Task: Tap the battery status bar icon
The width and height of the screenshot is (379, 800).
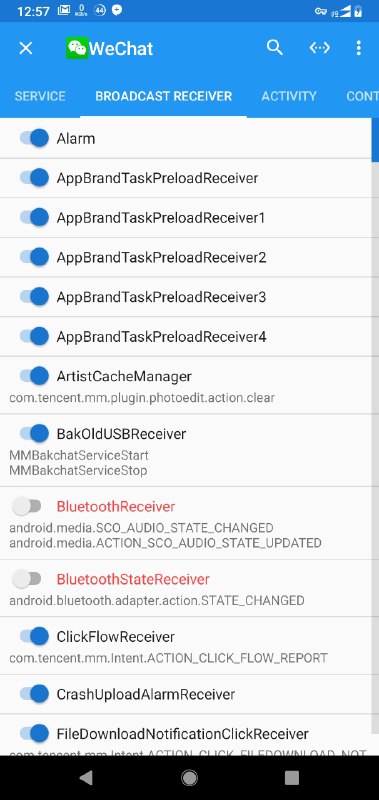Action: [359, 11]
